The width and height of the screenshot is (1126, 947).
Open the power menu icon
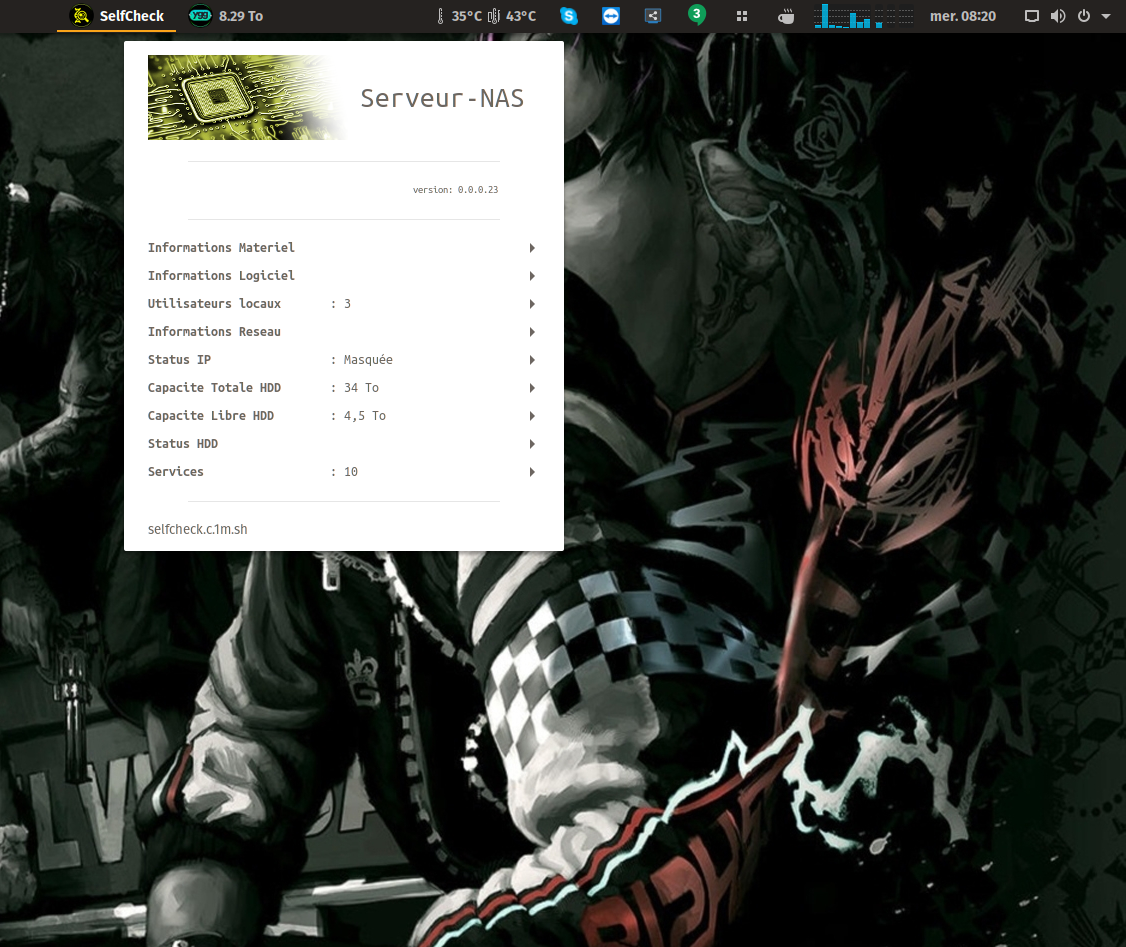(x=1084, y=16)
